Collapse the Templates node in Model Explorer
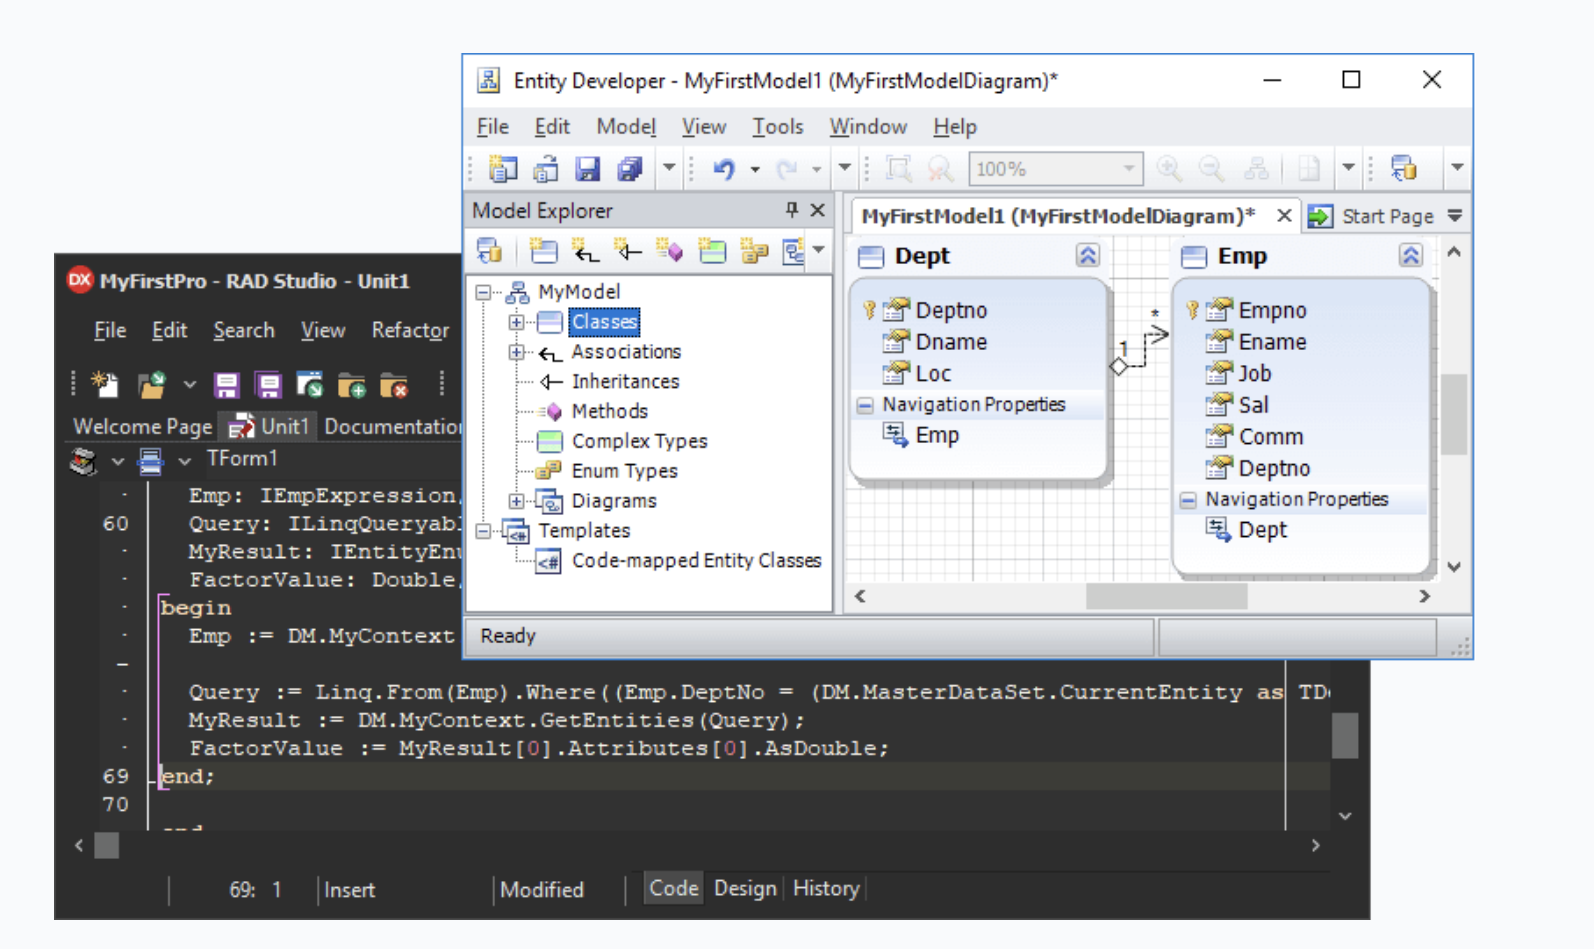1594x949 pixels. coord(484,531)
